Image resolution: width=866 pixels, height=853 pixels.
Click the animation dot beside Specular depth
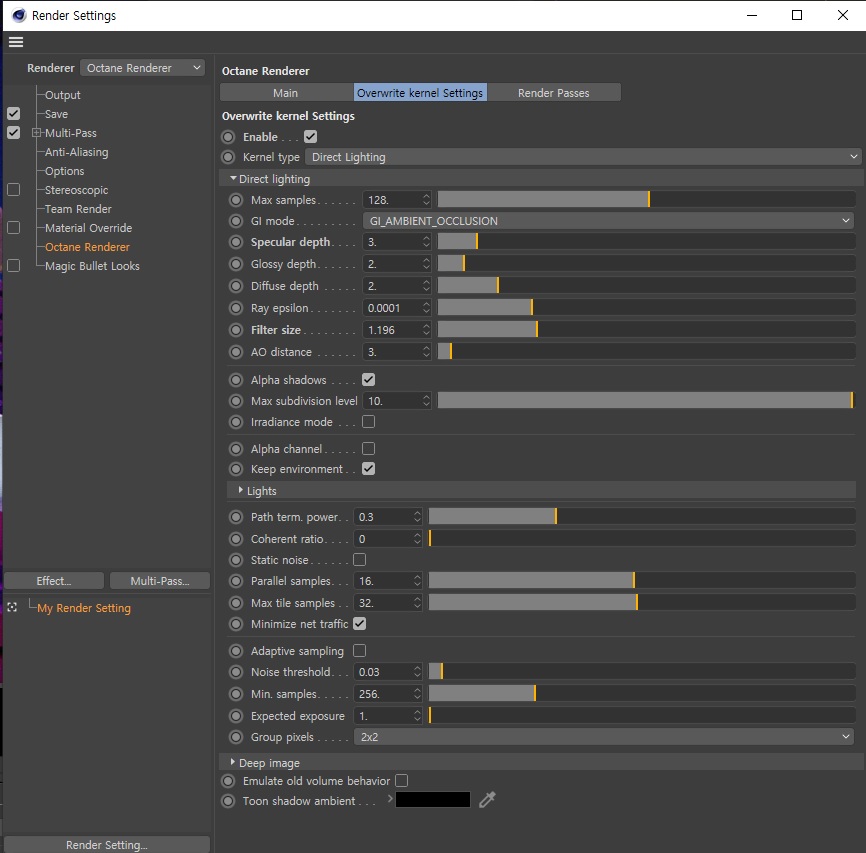236,242
